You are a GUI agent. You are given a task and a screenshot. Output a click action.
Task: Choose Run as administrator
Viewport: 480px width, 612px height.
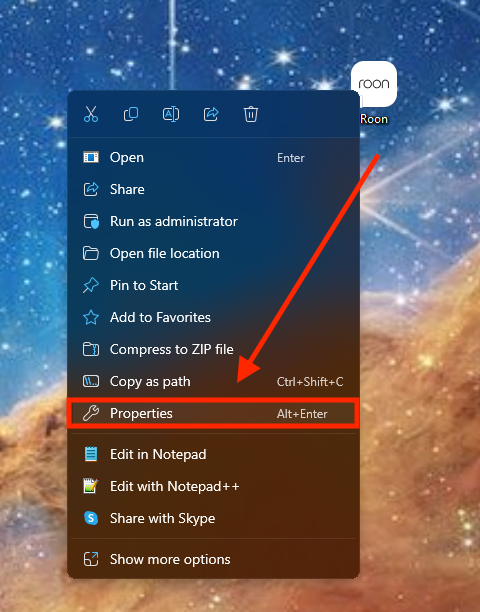tap(213, 222)
